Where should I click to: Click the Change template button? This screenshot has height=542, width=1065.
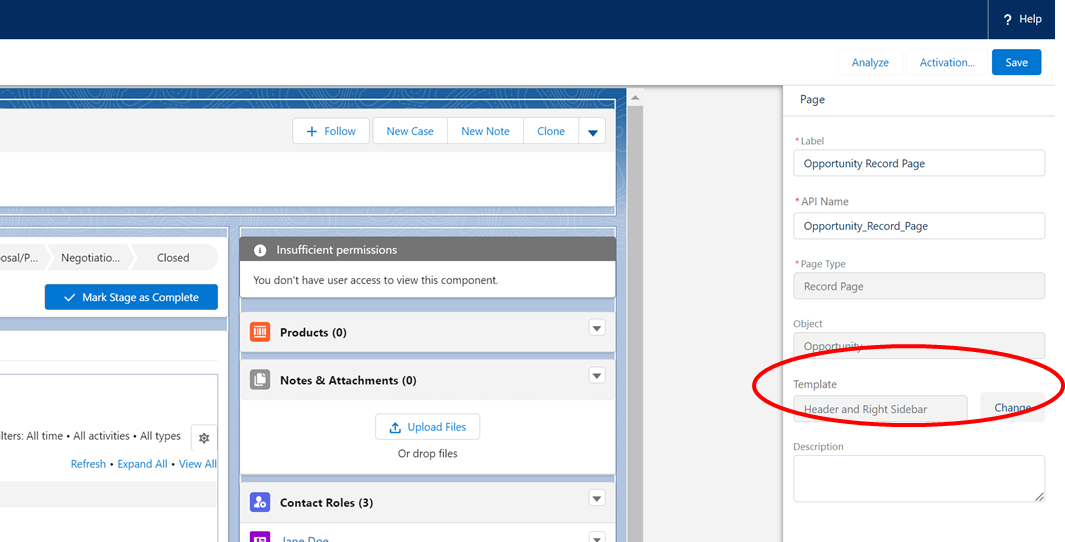1012,408
